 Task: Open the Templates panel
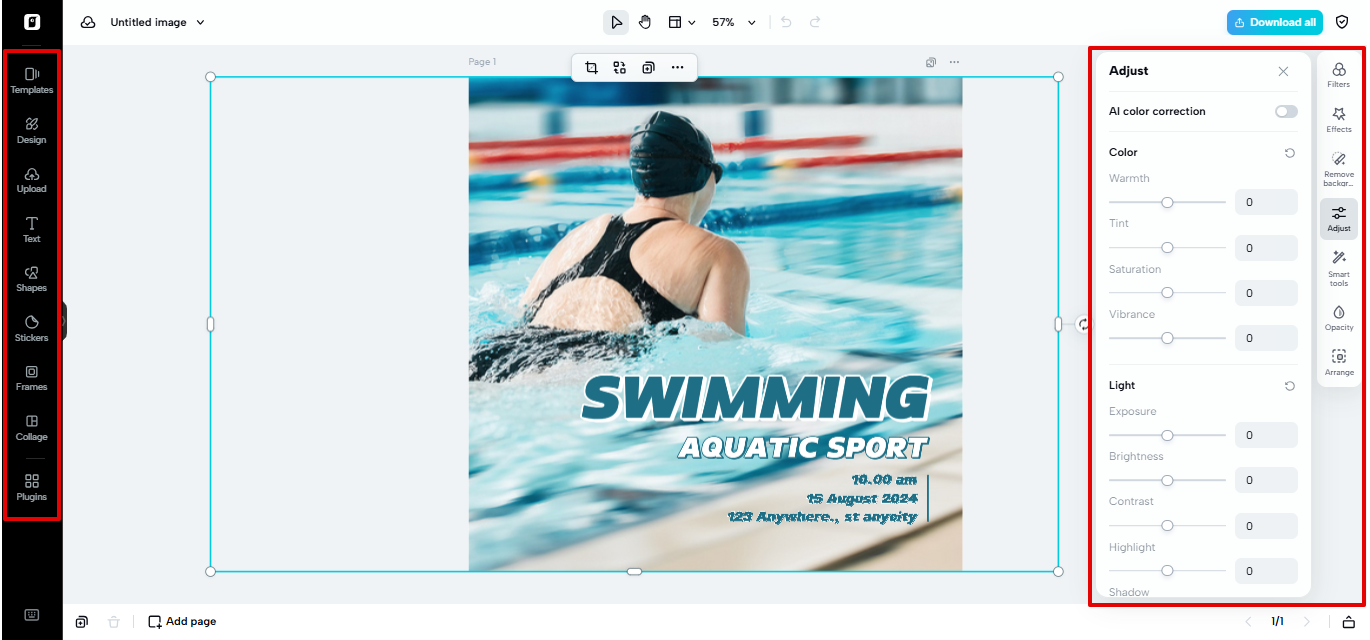point(32,80)
